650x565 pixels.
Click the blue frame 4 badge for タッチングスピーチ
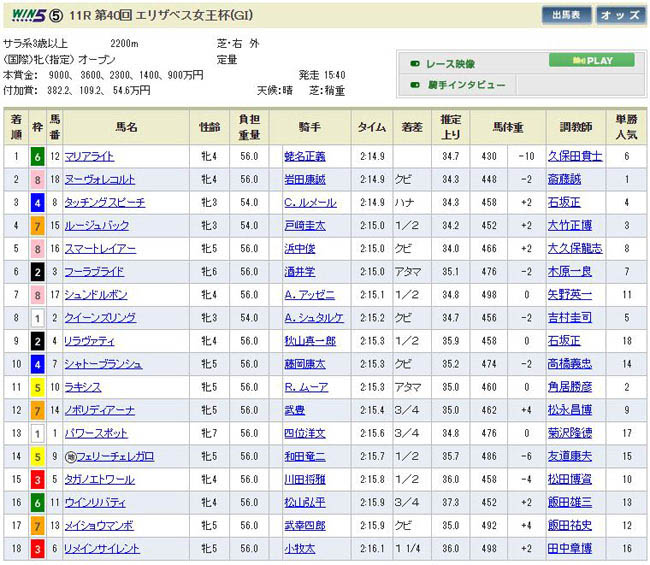point(37,203)
